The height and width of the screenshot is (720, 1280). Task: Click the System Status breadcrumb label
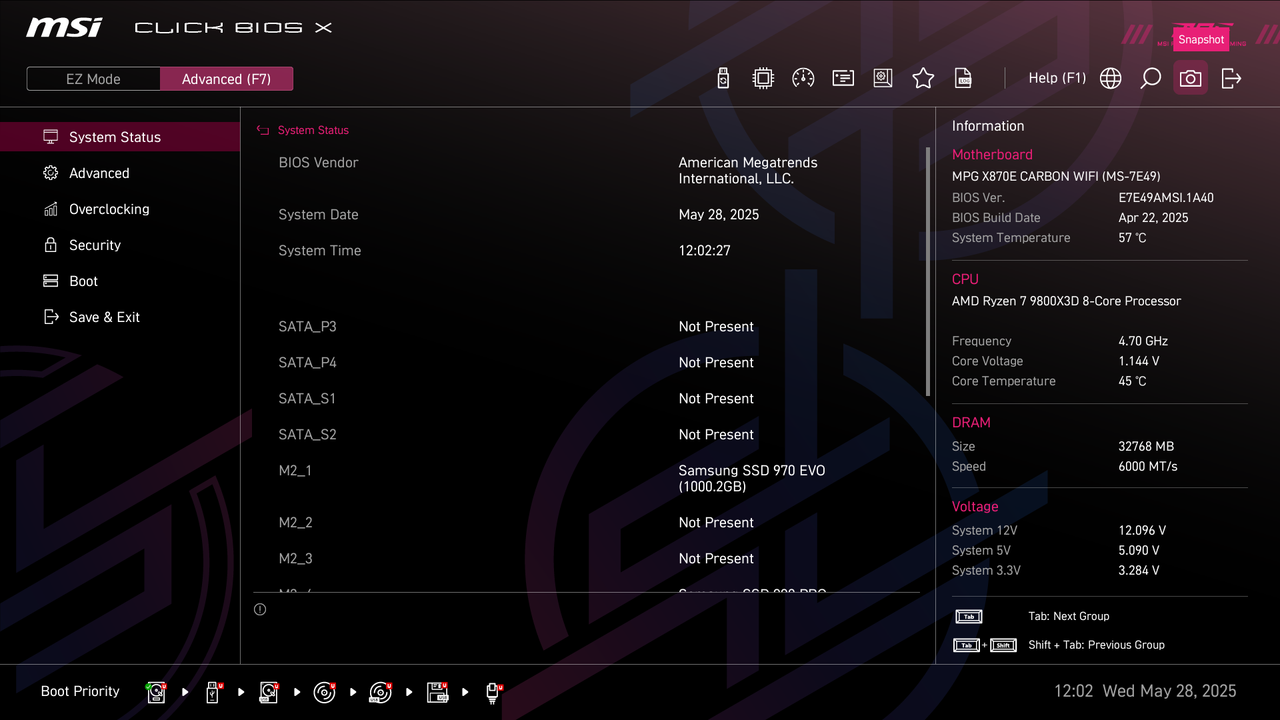(x=313, y=130)
